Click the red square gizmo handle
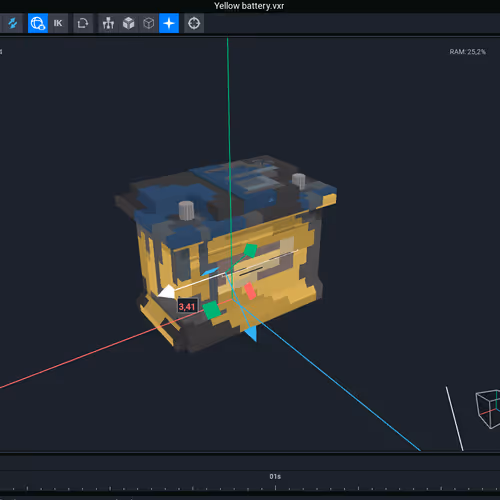This screenshot has width=500, height=500. coord(250,291)
